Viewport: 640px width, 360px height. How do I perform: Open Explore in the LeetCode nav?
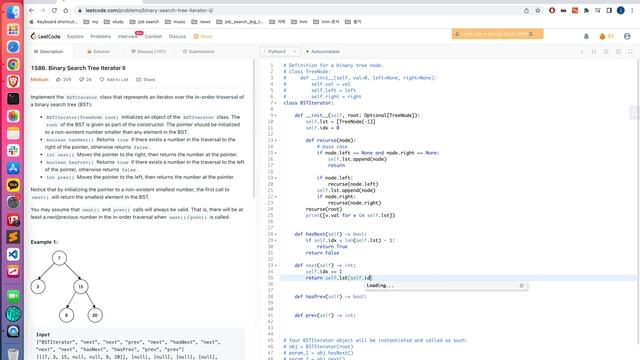click(75, 36)
